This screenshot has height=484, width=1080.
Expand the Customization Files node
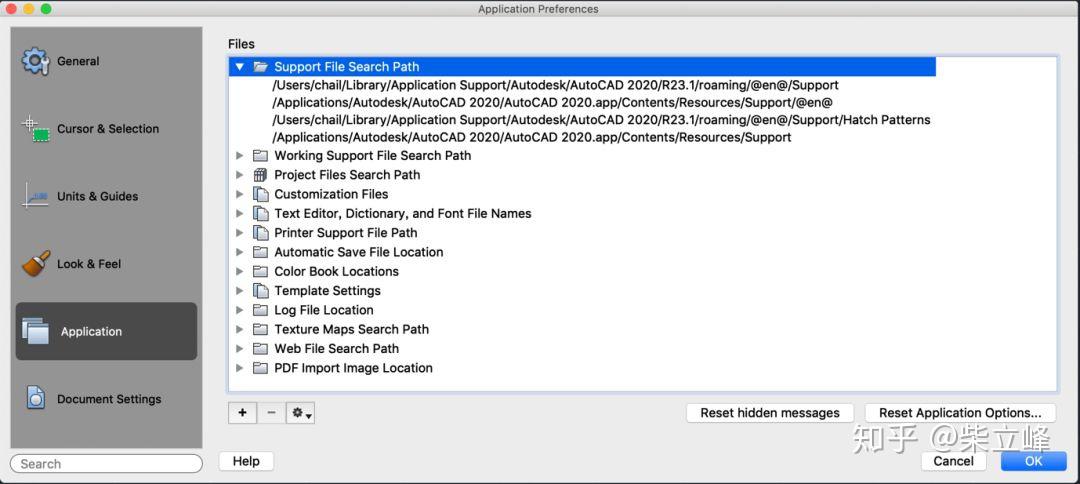click(240, 194)
